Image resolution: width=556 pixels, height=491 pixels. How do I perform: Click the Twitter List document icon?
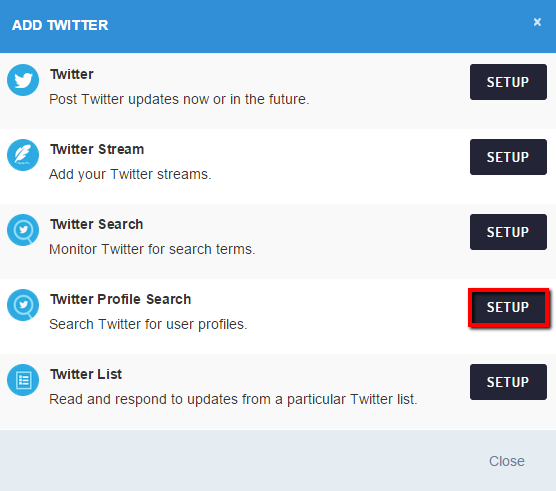pyautogui.click(x=23, y=380)
